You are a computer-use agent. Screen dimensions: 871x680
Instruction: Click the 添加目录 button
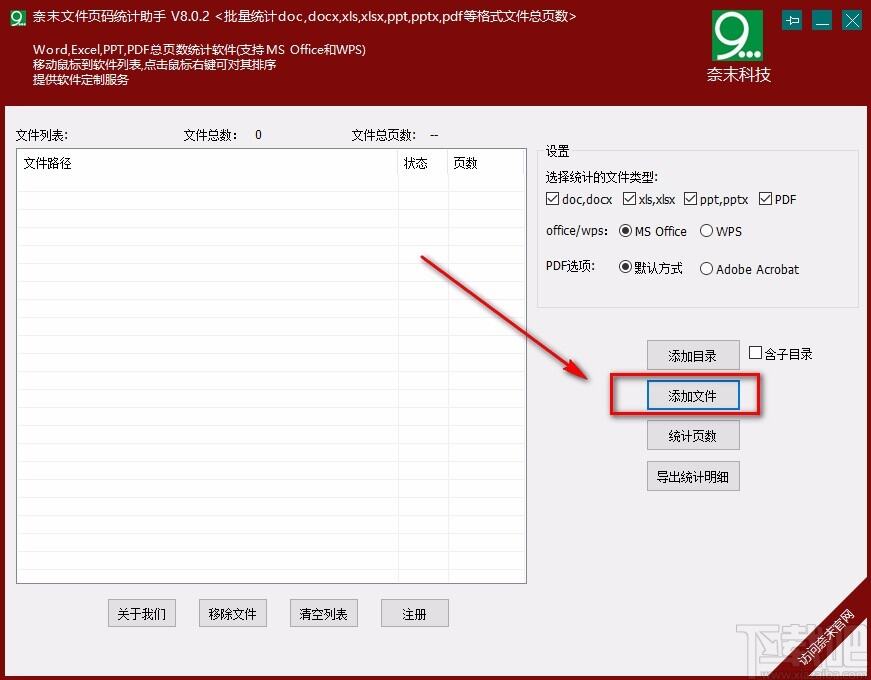coord(693,355)
